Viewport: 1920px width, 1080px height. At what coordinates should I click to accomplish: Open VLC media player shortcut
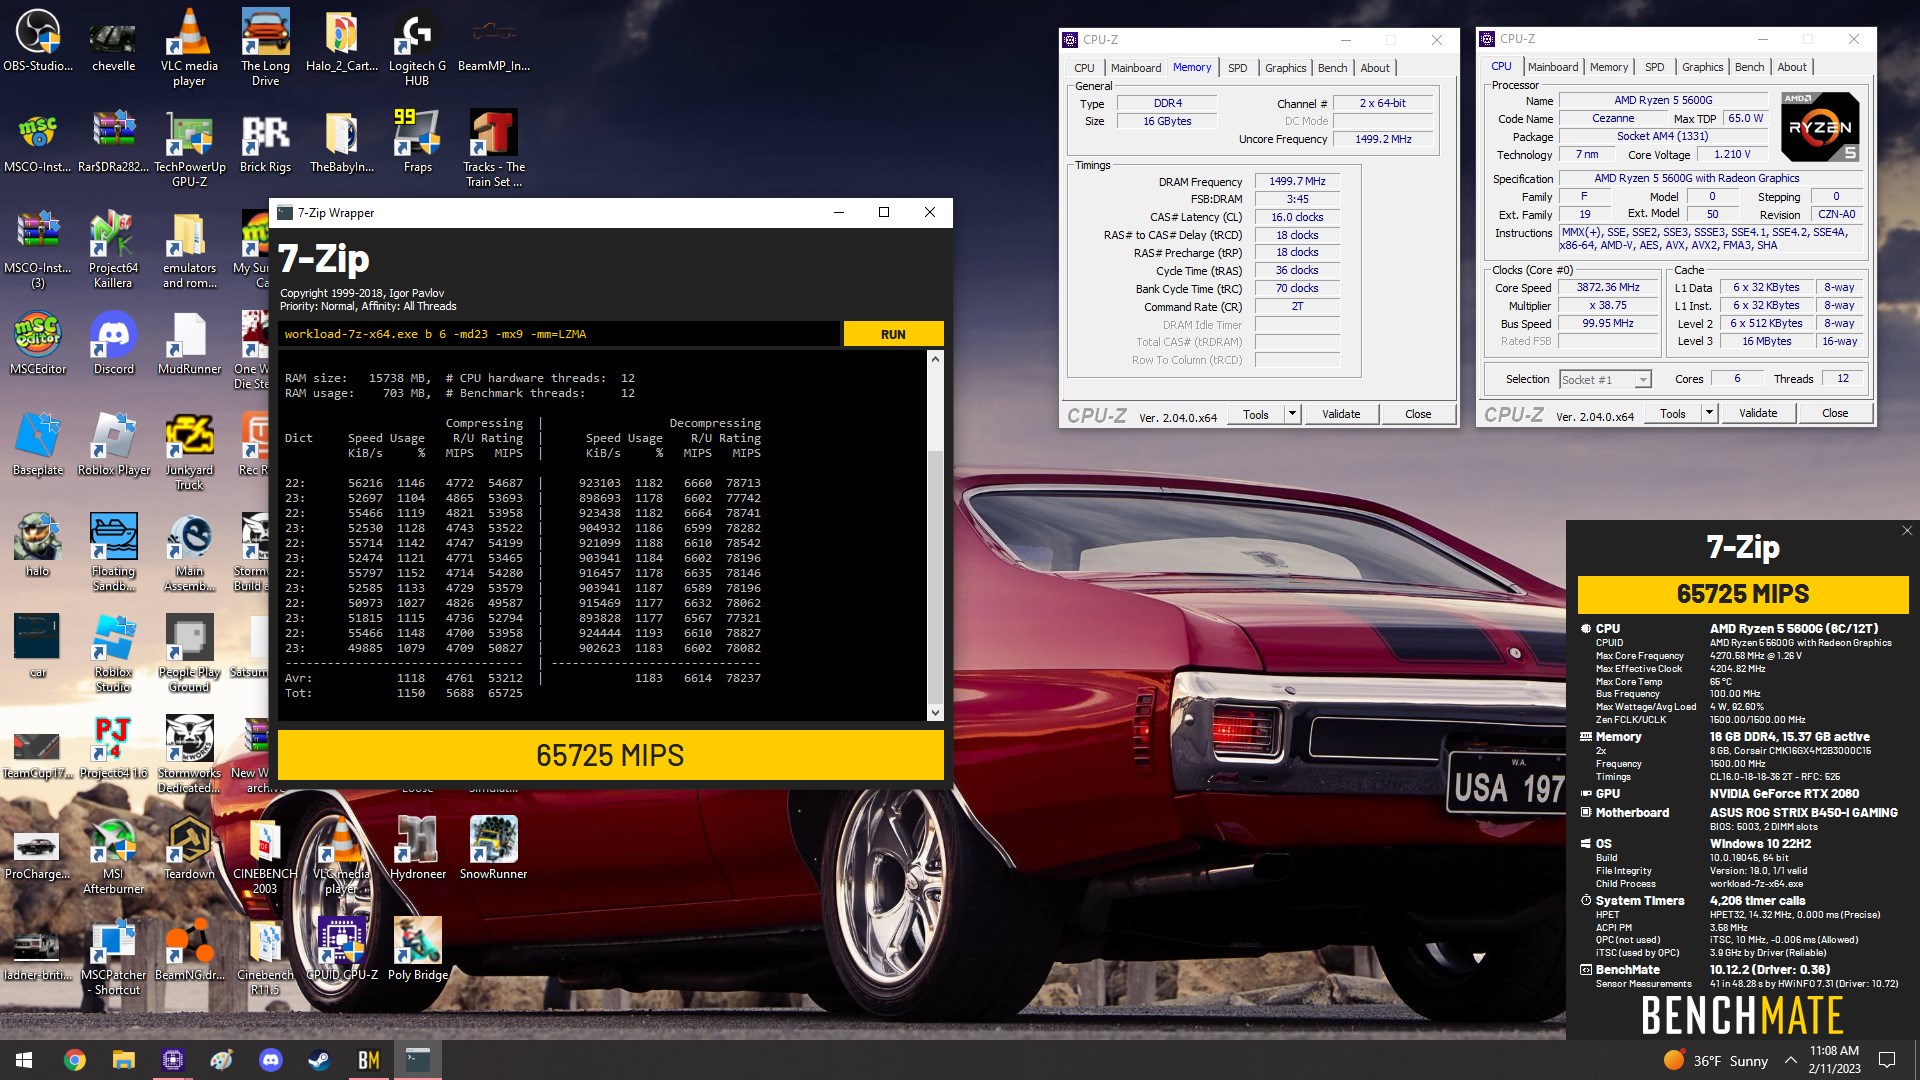click(189, 47)
